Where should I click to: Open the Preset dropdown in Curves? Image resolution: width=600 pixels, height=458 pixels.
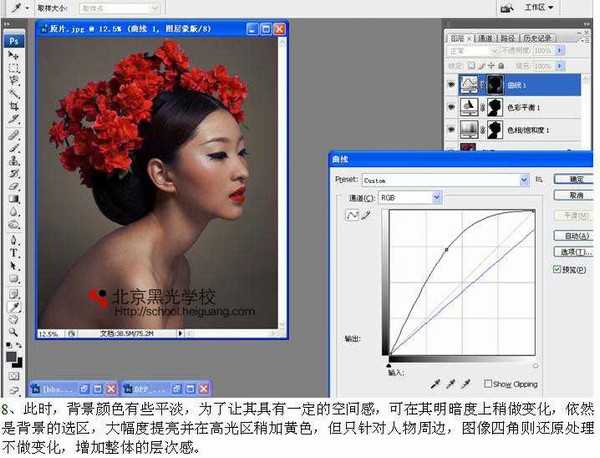click(x=524, y=180)
